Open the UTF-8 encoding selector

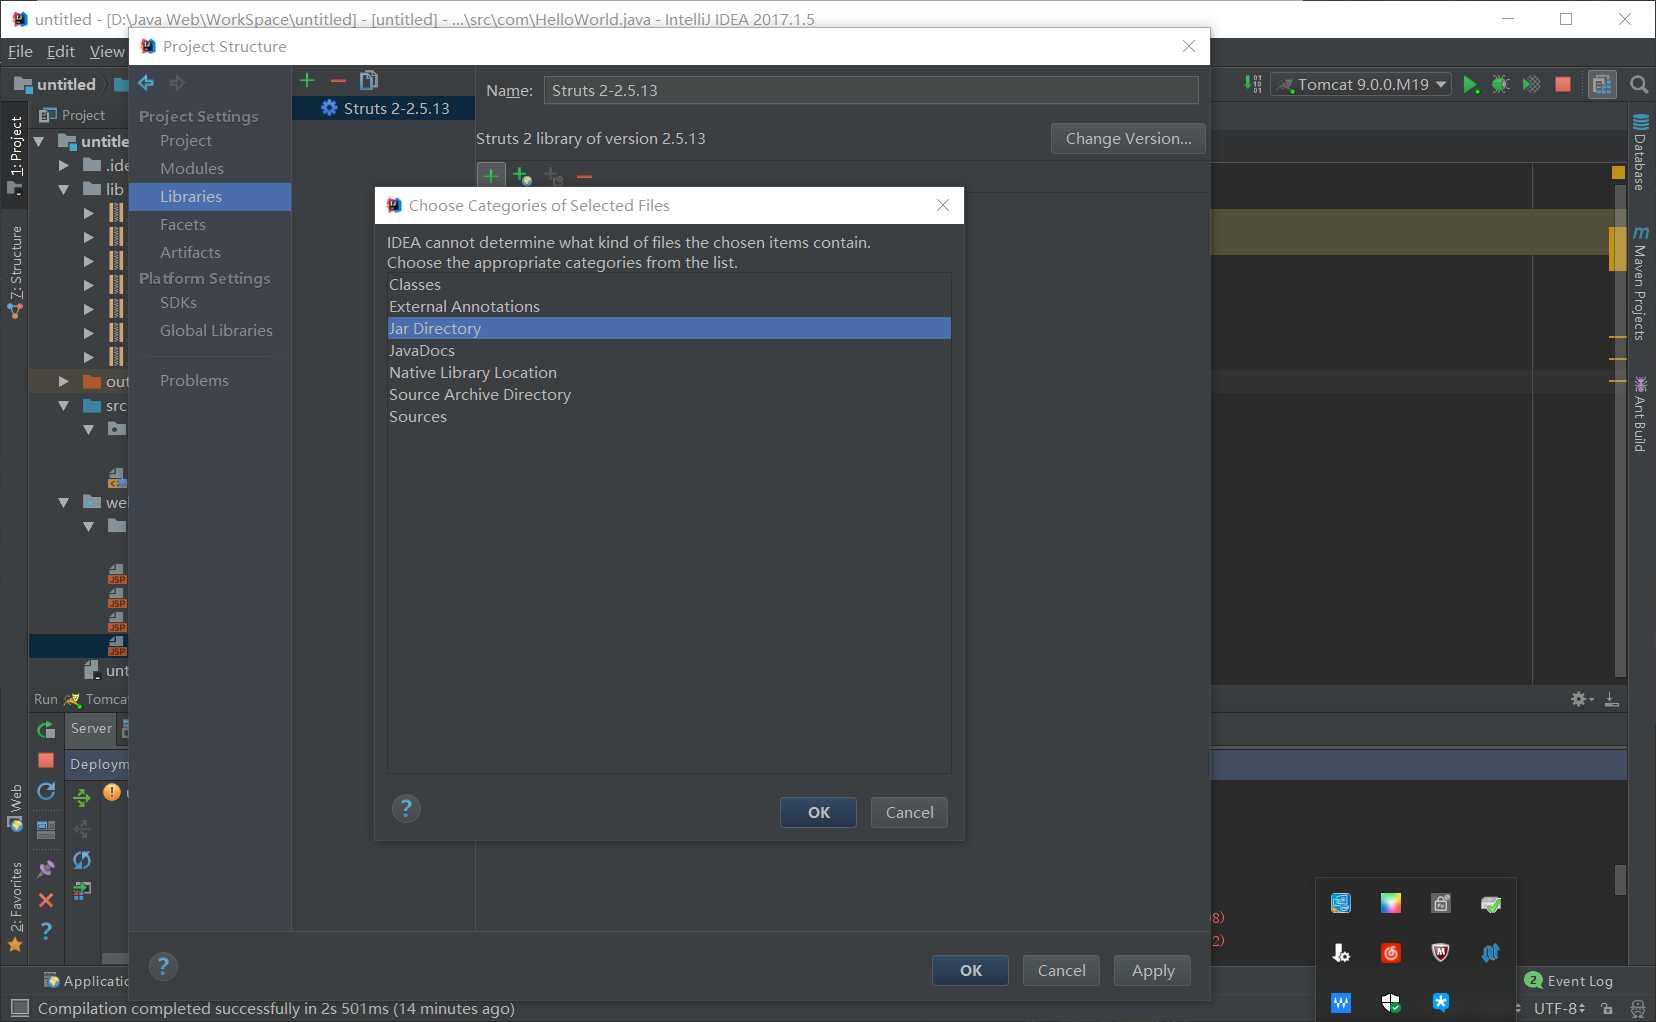pyautogui.click(x=1560, y=1008)
